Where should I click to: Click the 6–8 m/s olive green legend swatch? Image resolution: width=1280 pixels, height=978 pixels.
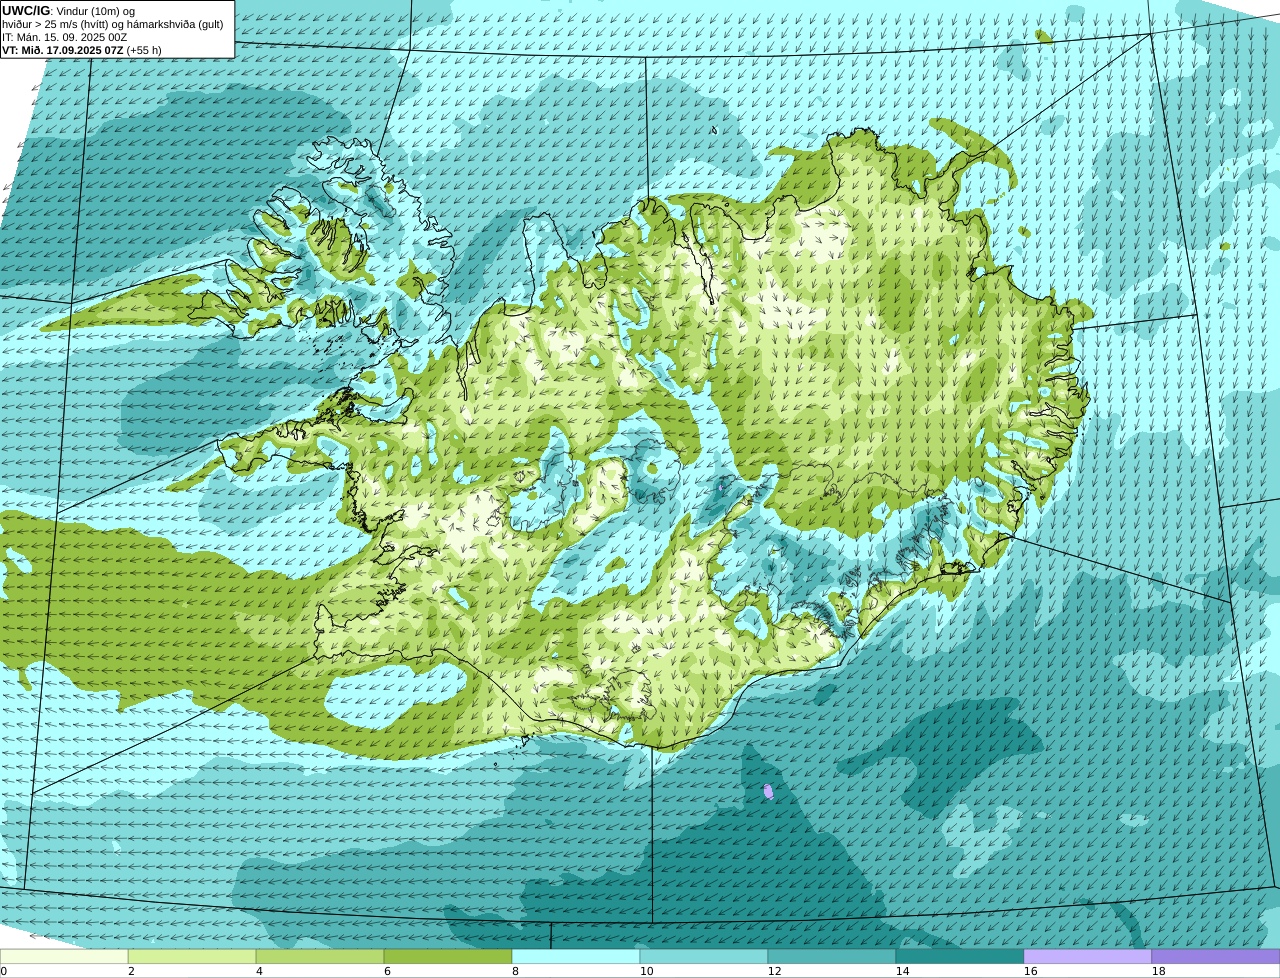pos(448,956)
